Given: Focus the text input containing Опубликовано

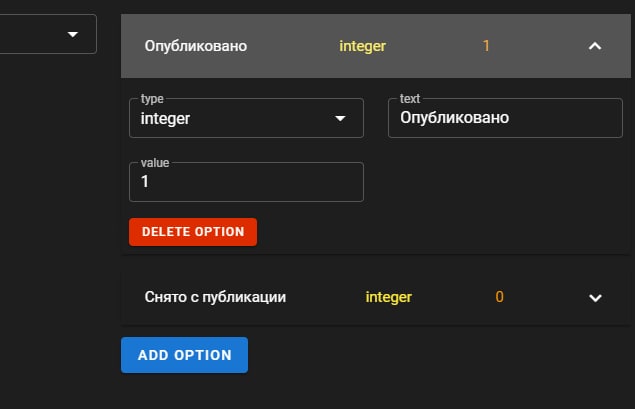Looking at the screenshot, I should tap(504, 119).
